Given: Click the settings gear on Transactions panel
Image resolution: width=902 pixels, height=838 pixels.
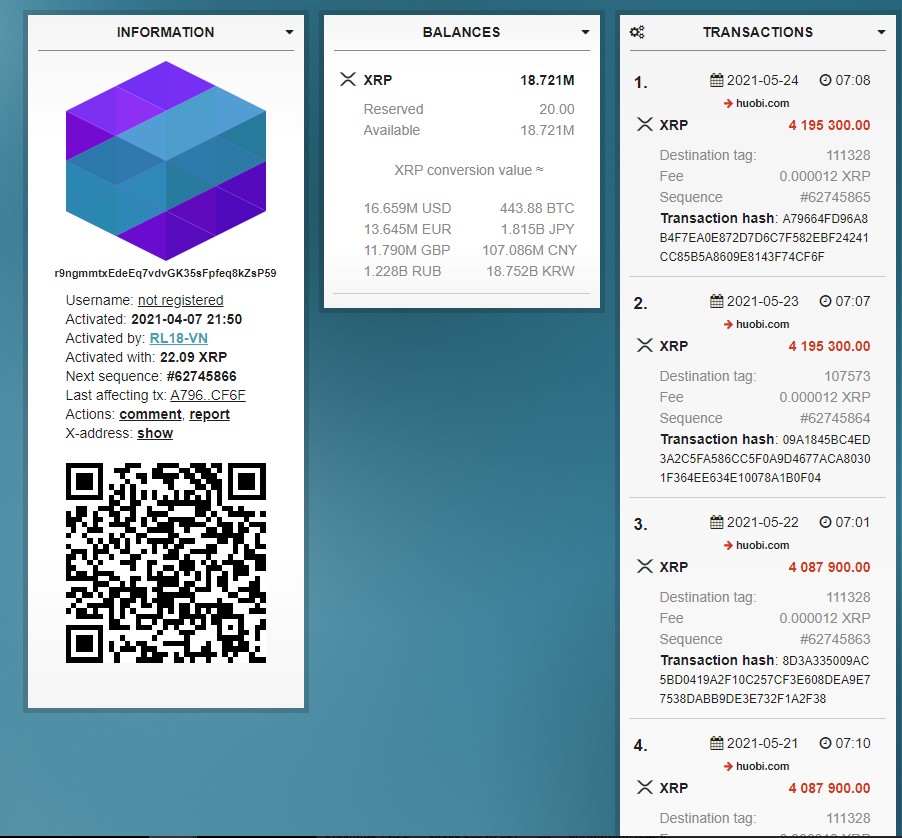Looking at the screenshot, I should [x=636, y=31].
